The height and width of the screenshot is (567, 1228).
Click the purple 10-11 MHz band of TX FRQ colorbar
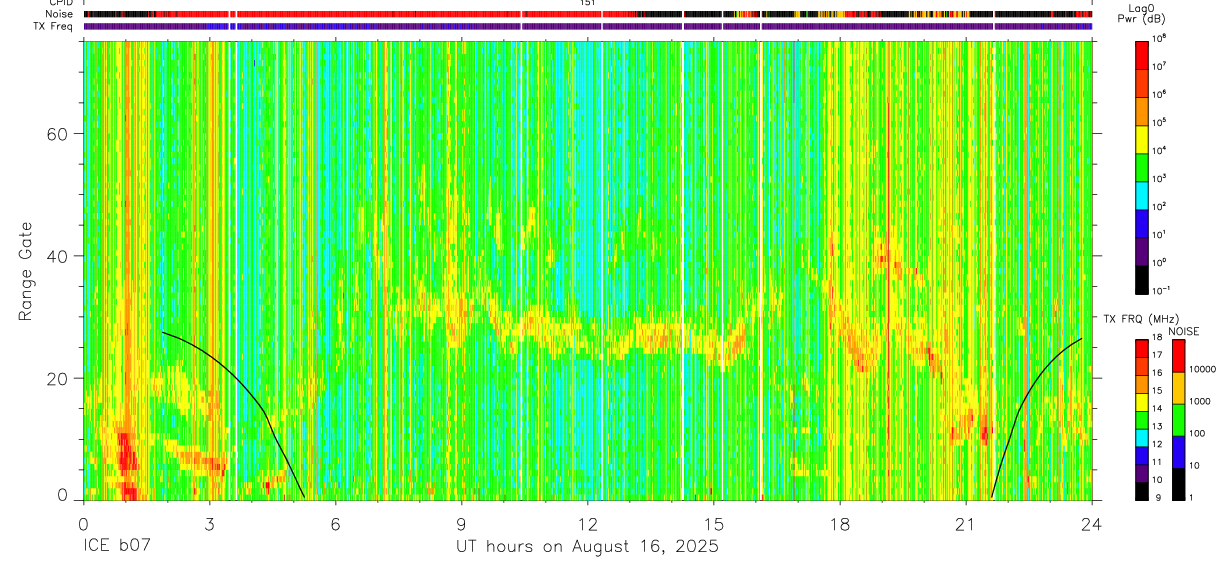click(x=1142, y=474)
